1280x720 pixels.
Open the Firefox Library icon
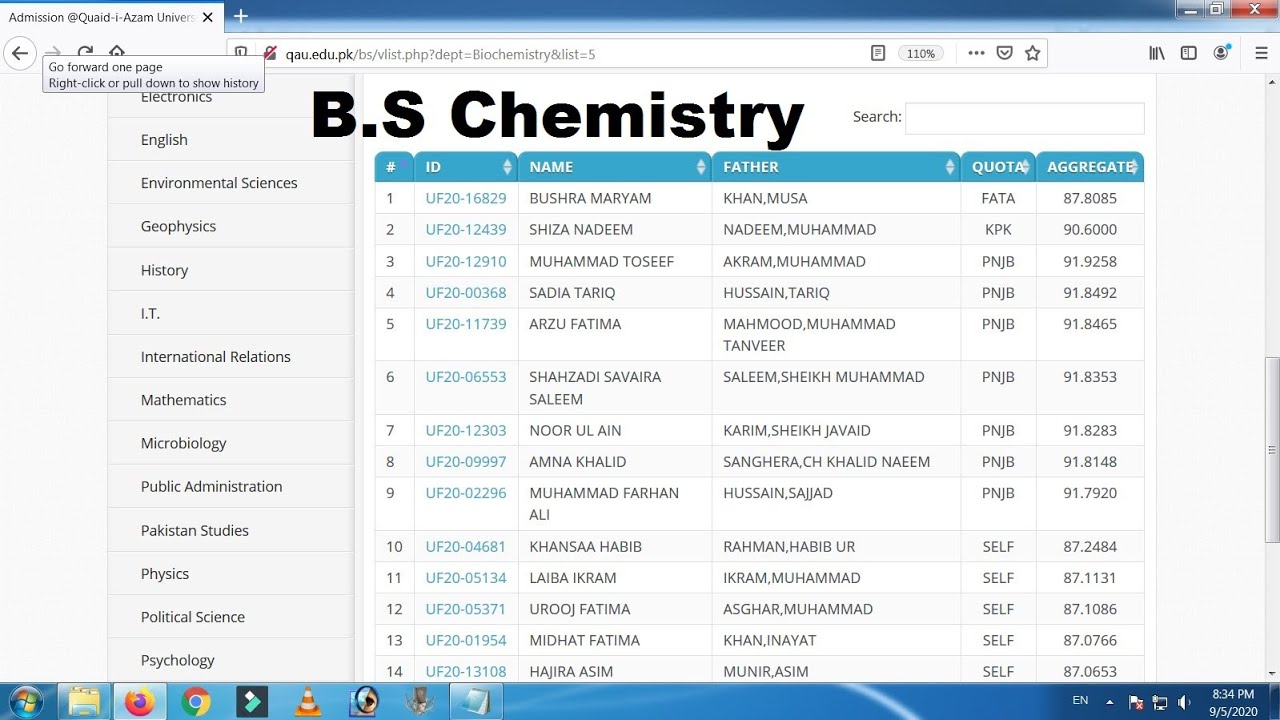pos(1157,53)
